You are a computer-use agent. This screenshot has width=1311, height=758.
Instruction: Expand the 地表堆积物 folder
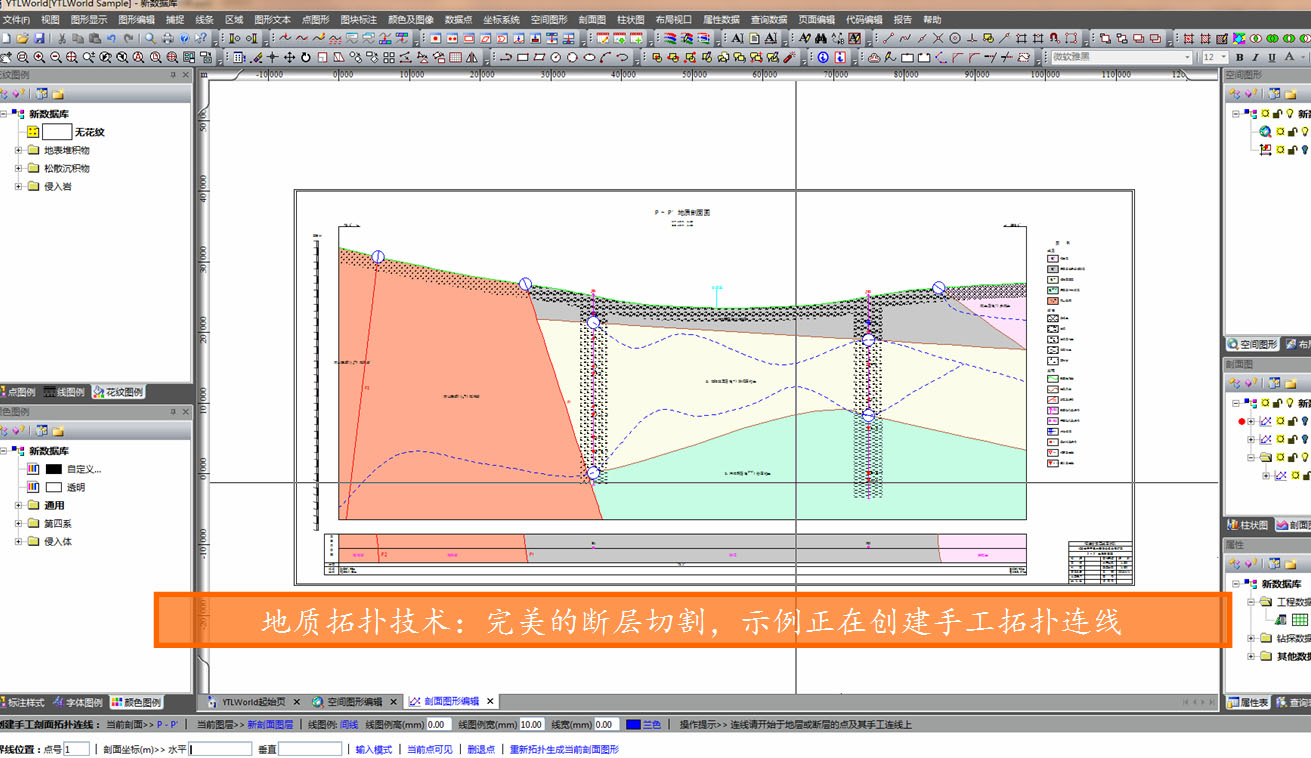click(18, 150)
